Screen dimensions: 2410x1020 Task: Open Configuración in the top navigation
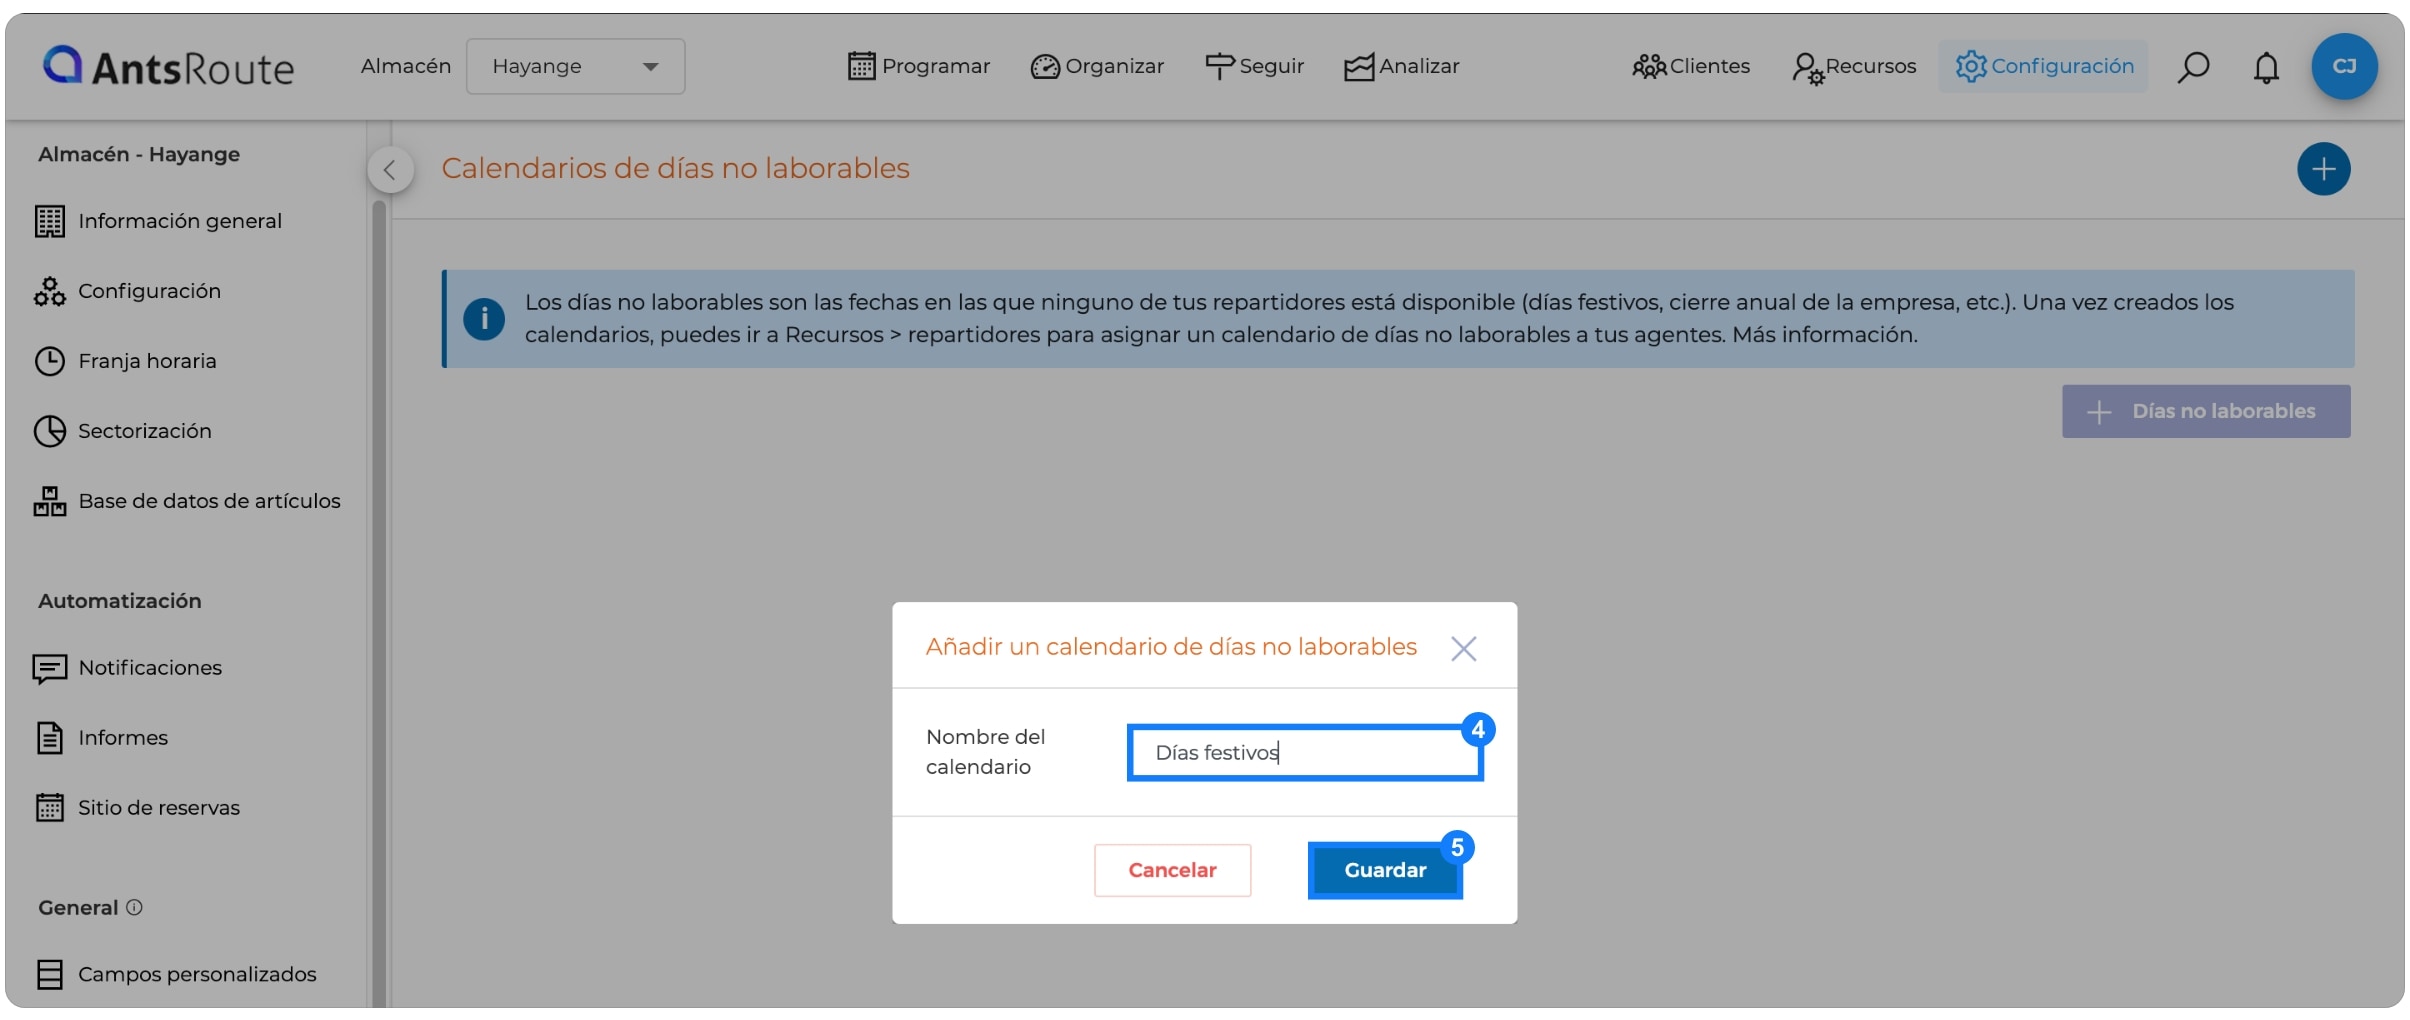click(2044, 66)
